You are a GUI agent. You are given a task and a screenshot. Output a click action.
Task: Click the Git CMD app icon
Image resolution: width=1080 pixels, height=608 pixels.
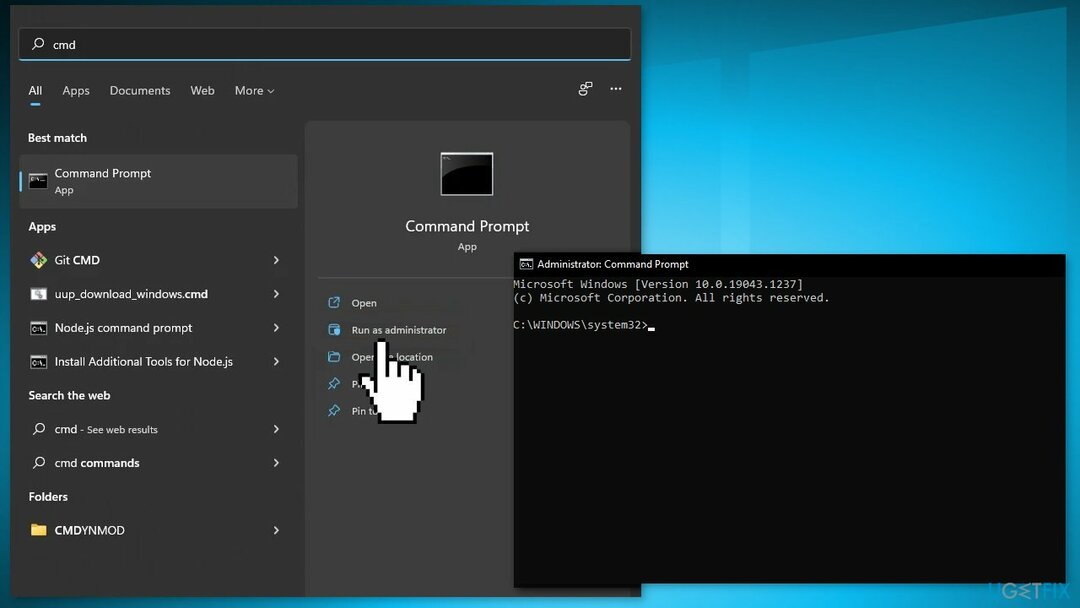tap(39, 260)
